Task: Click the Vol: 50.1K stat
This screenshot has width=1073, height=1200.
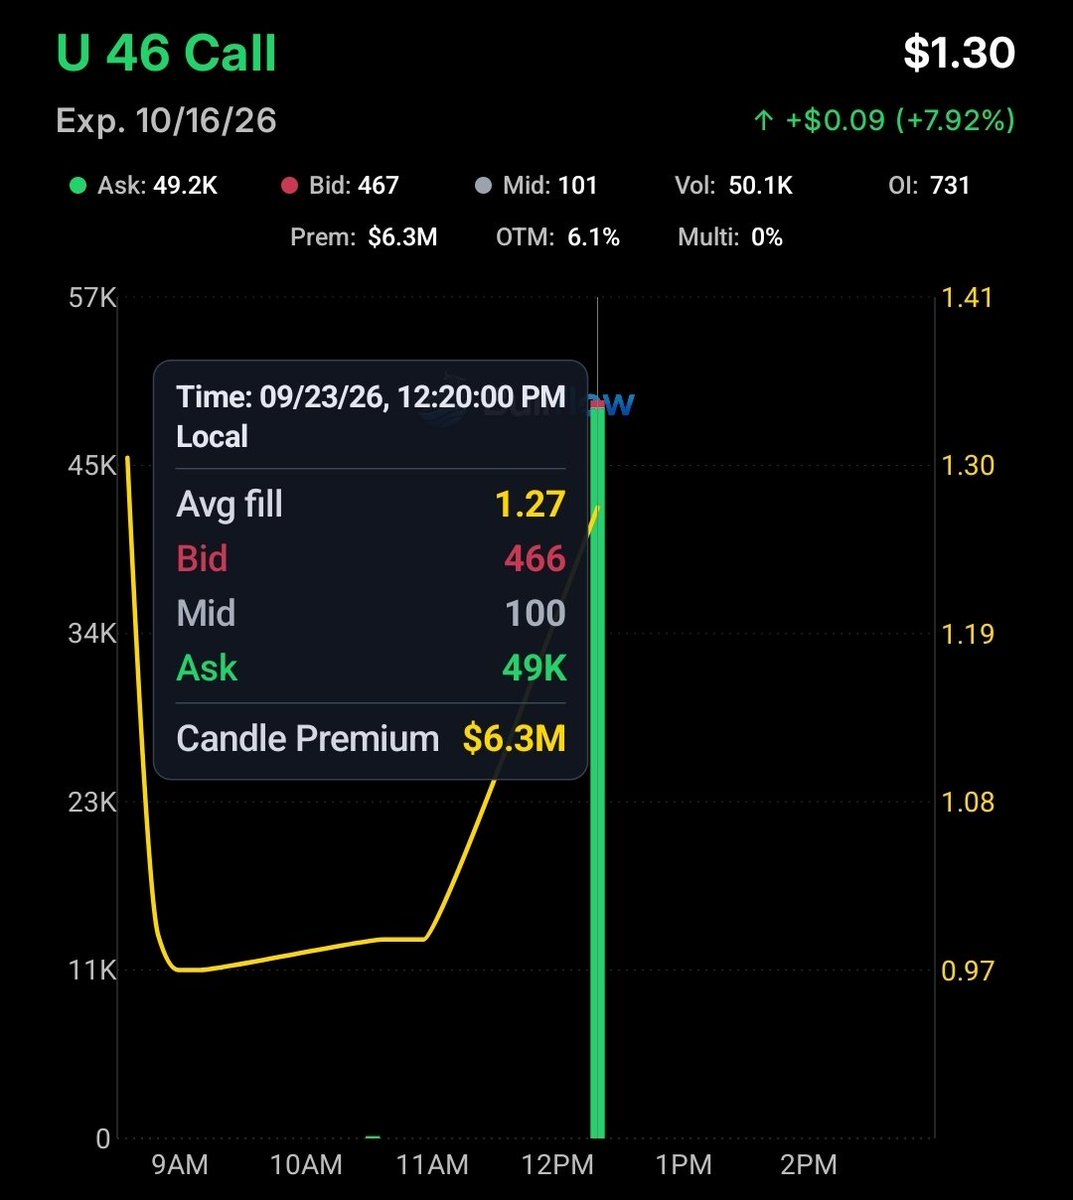Action: click(x=734, y=186)
